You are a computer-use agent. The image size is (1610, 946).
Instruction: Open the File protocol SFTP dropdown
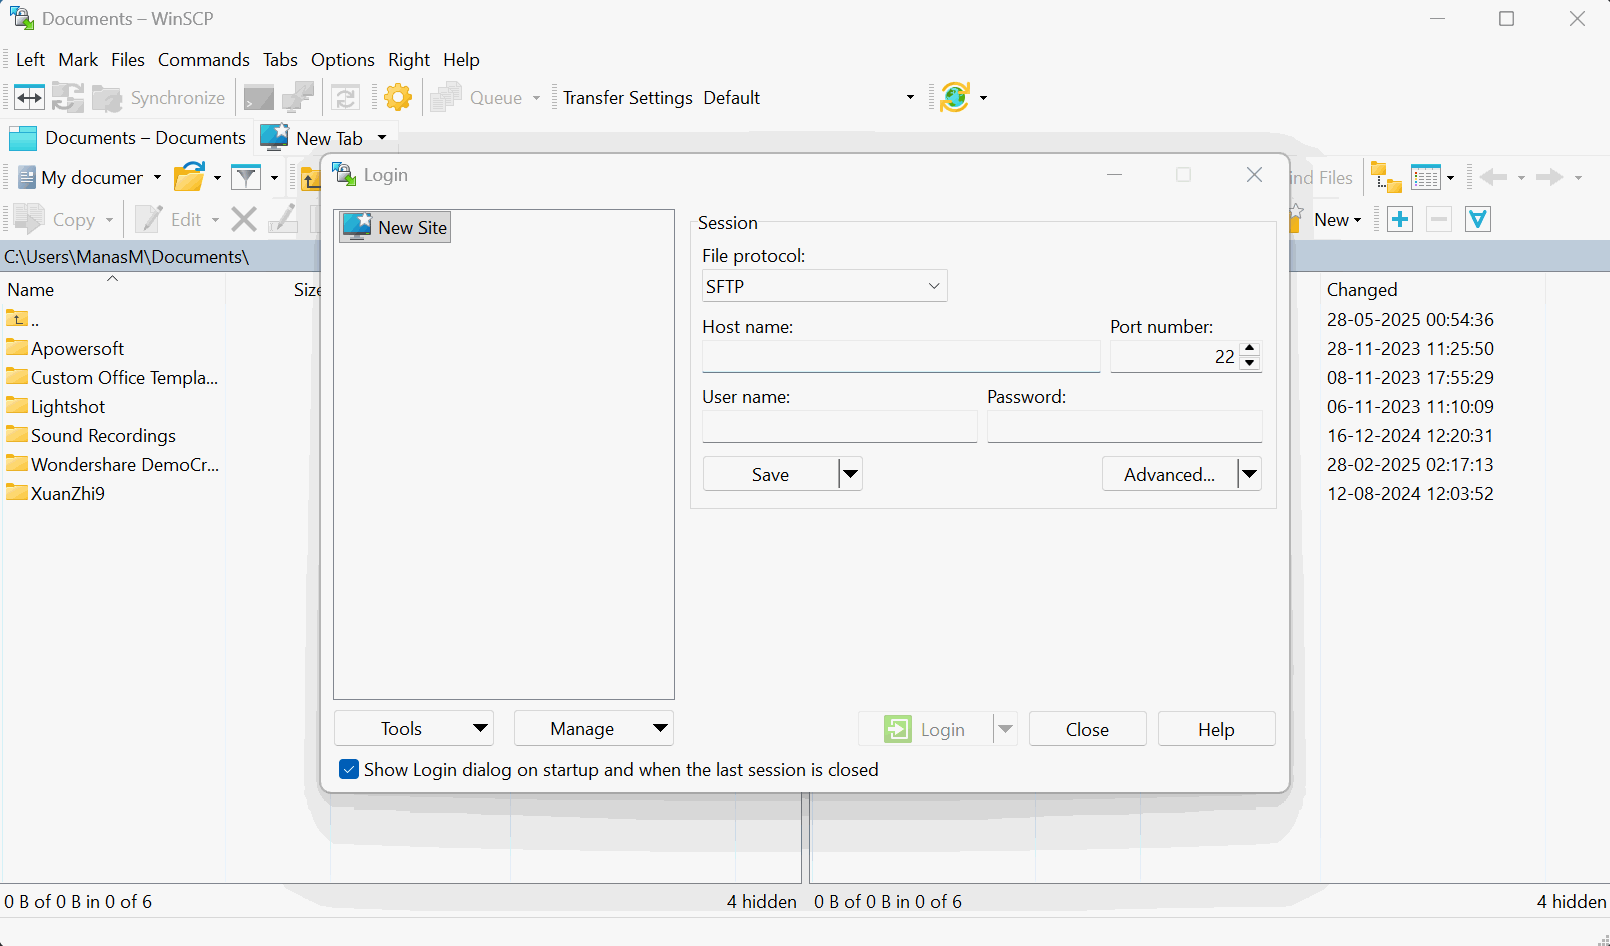click(824, 286)
